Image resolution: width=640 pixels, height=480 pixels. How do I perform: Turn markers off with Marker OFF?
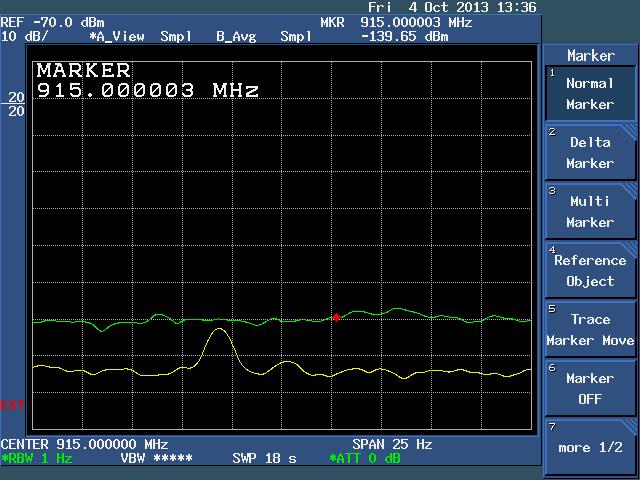pos(590,388)
